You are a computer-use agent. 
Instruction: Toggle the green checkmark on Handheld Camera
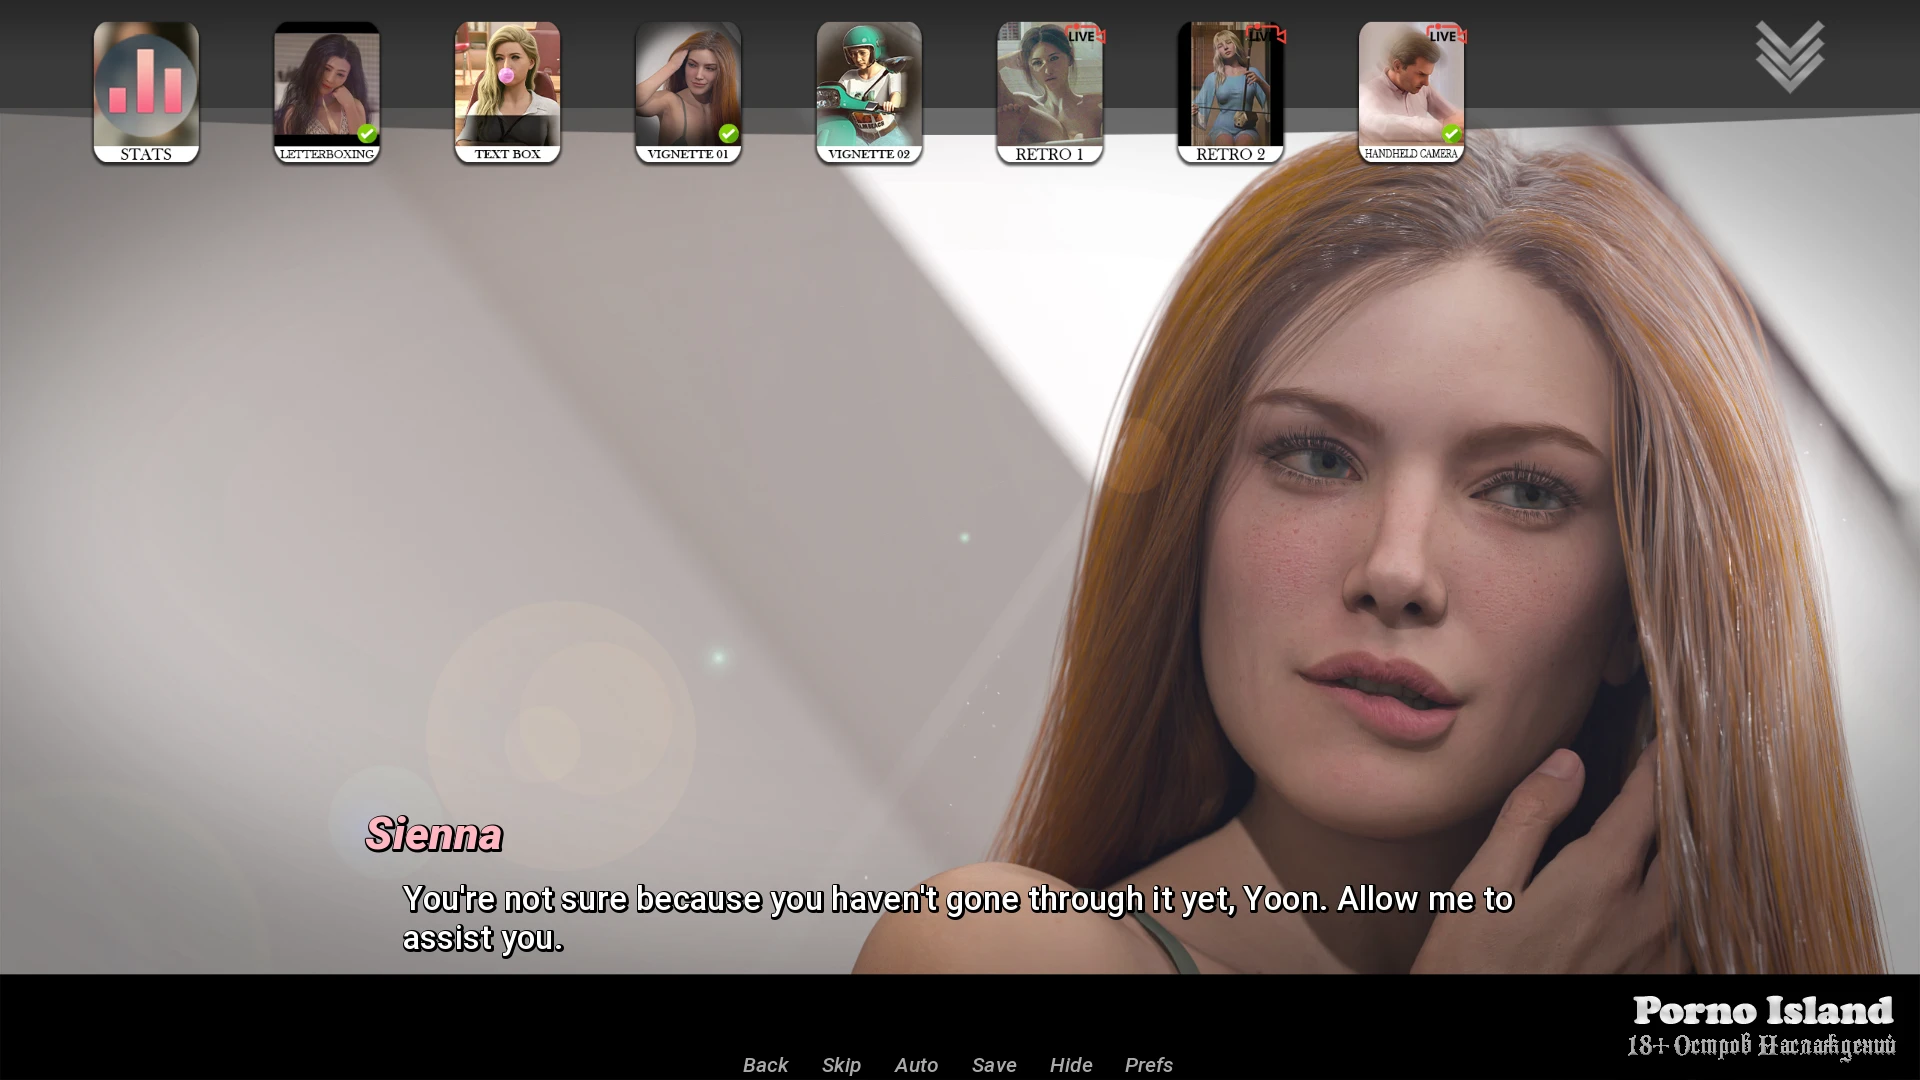pyautogui.click(x=1451, y=133)
